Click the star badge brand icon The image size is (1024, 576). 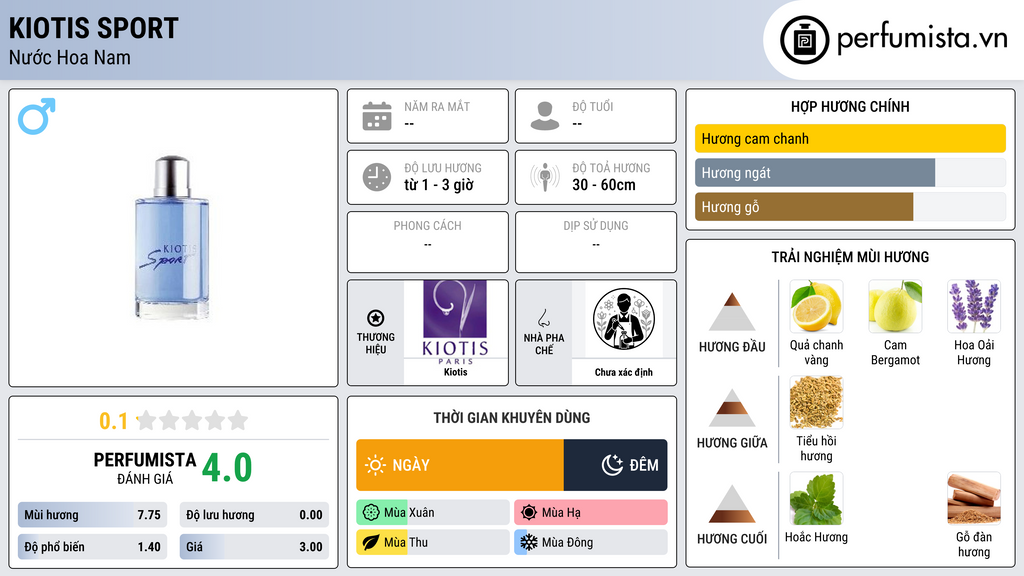[x=376, y=318]
